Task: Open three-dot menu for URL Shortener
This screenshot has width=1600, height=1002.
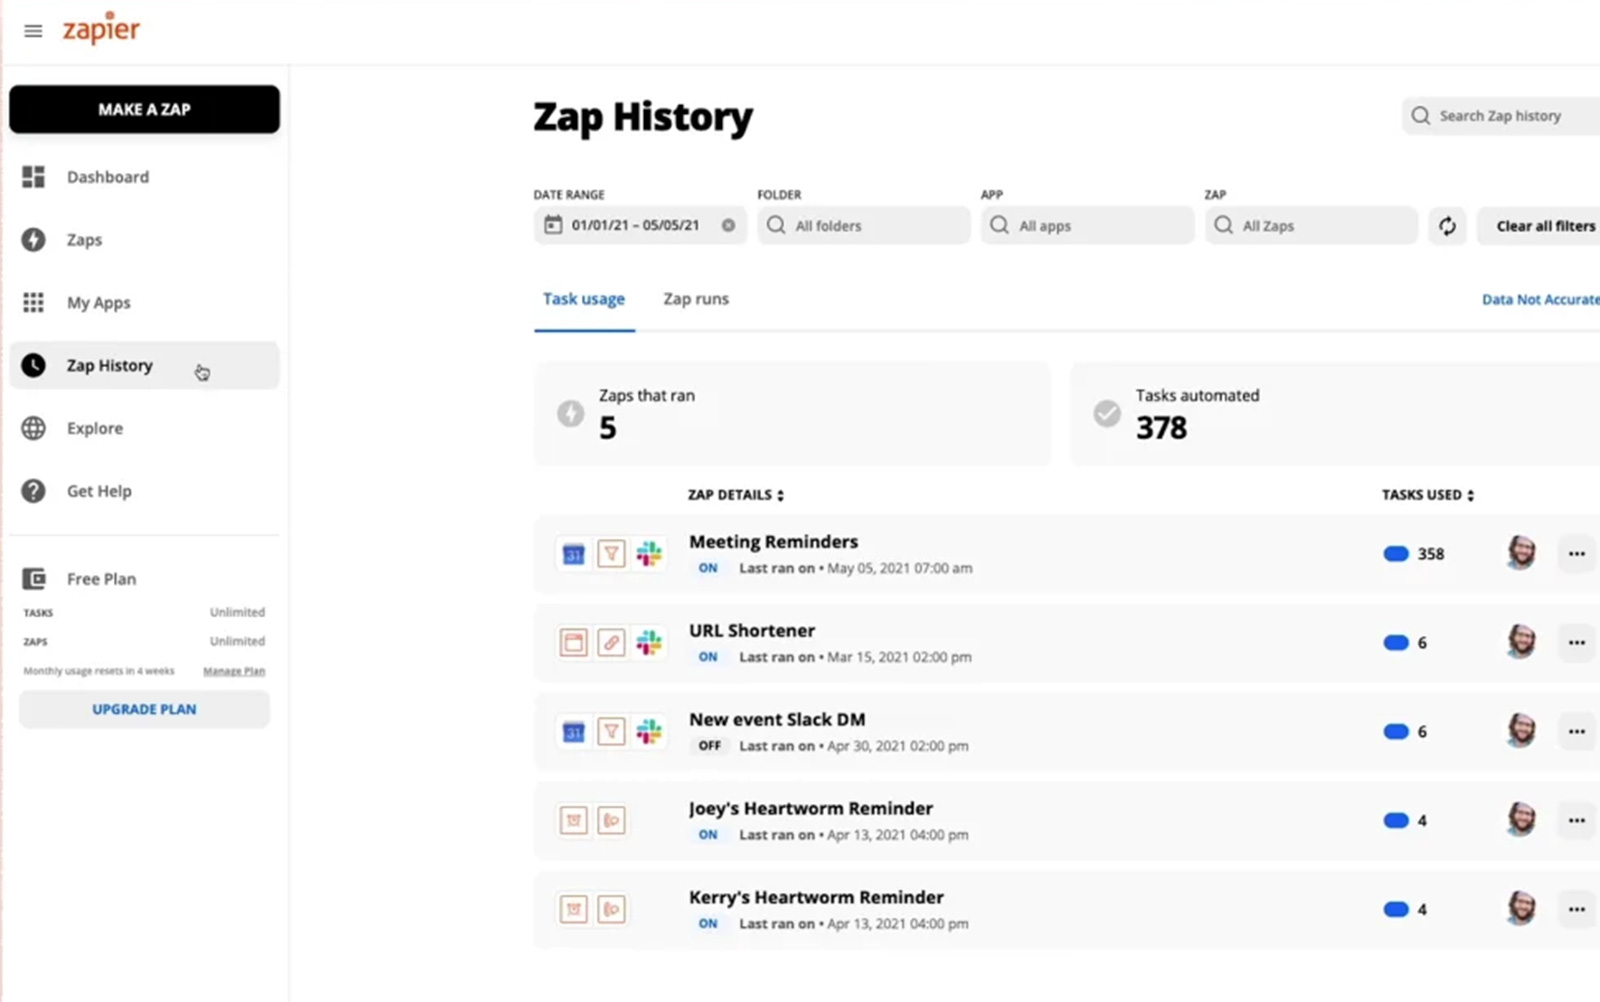Action: coord(1577,643)
